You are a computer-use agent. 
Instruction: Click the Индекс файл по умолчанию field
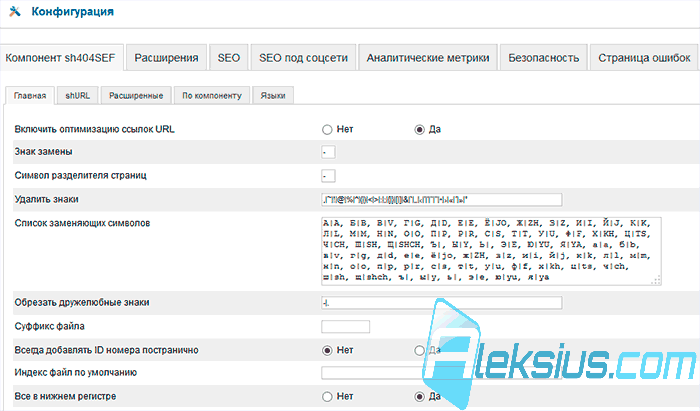click(x=442, y=373)
